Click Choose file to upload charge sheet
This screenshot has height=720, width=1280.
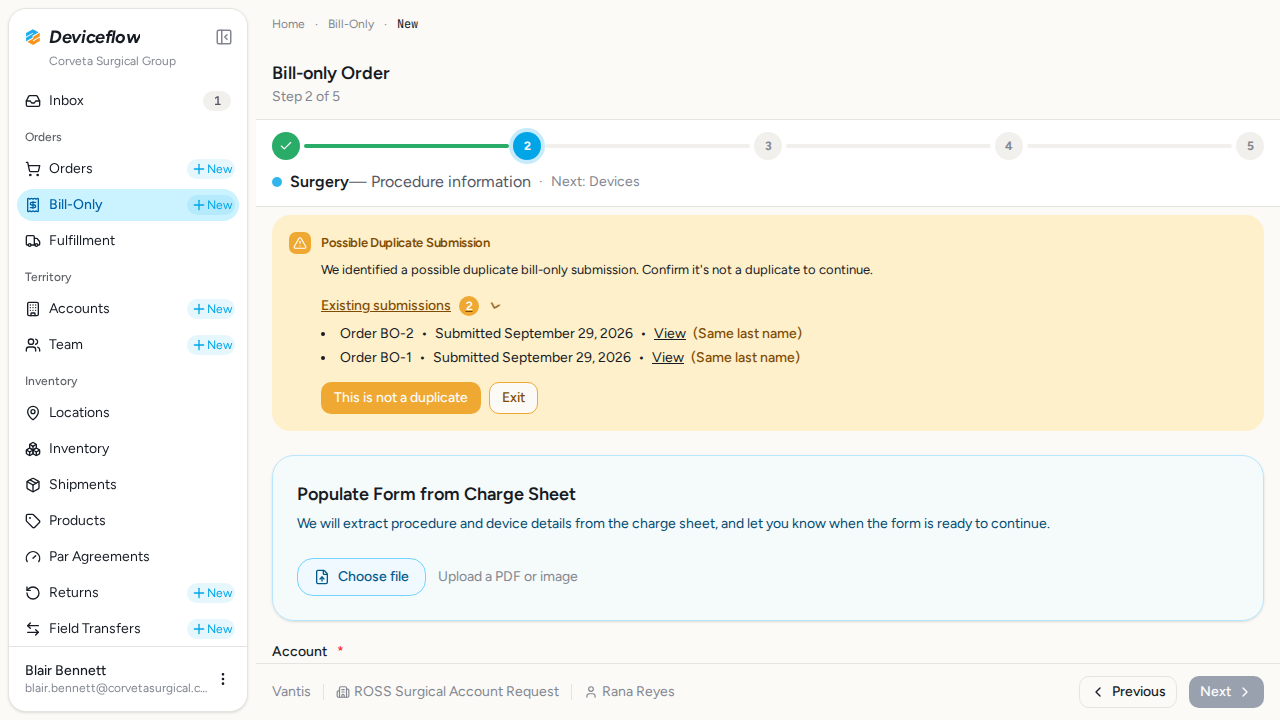coord(361,577)
